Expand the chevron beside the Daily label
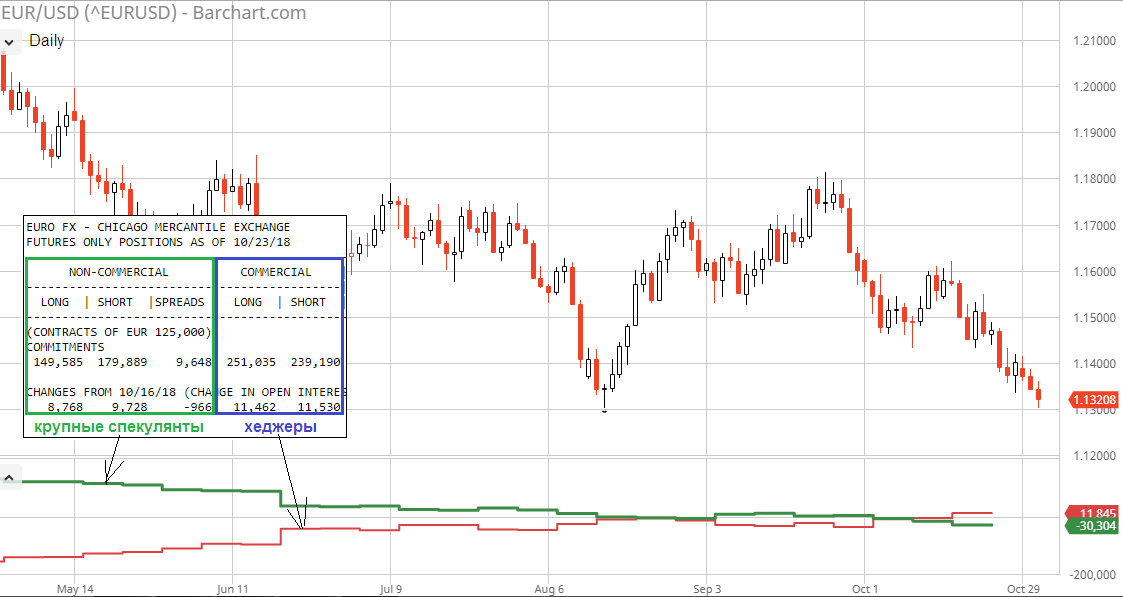Image resolution: width=1123 pixels, height=597 pixels. [10, 41]
